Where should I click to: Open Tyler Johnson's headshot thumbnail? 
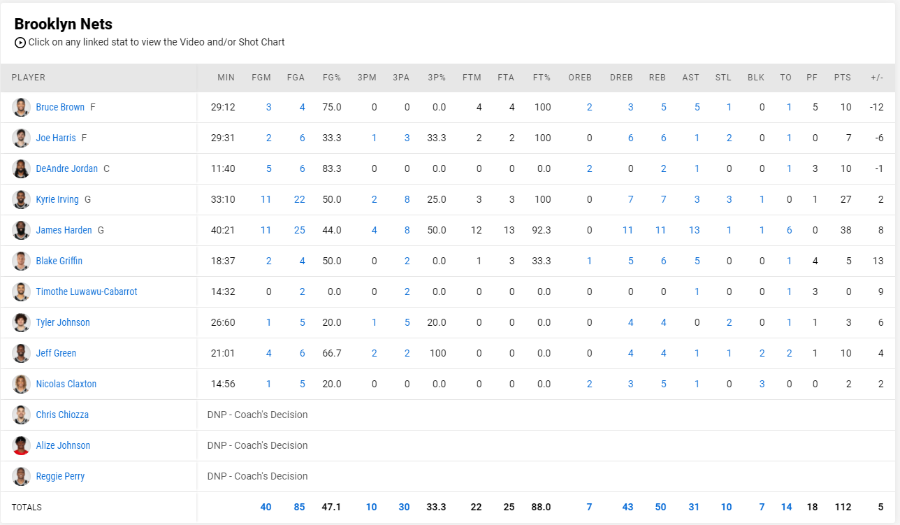pos(21,322)
